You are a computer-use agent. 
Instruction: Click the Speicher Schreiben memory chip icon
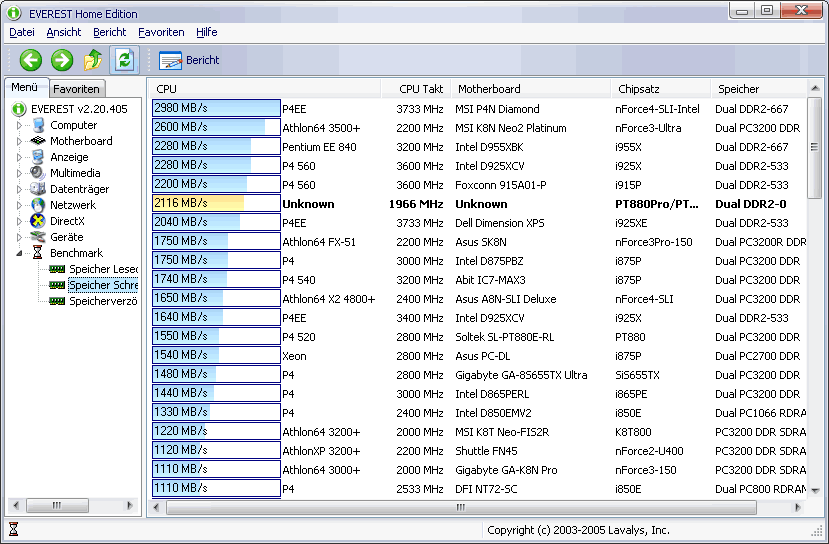(57, 285)
